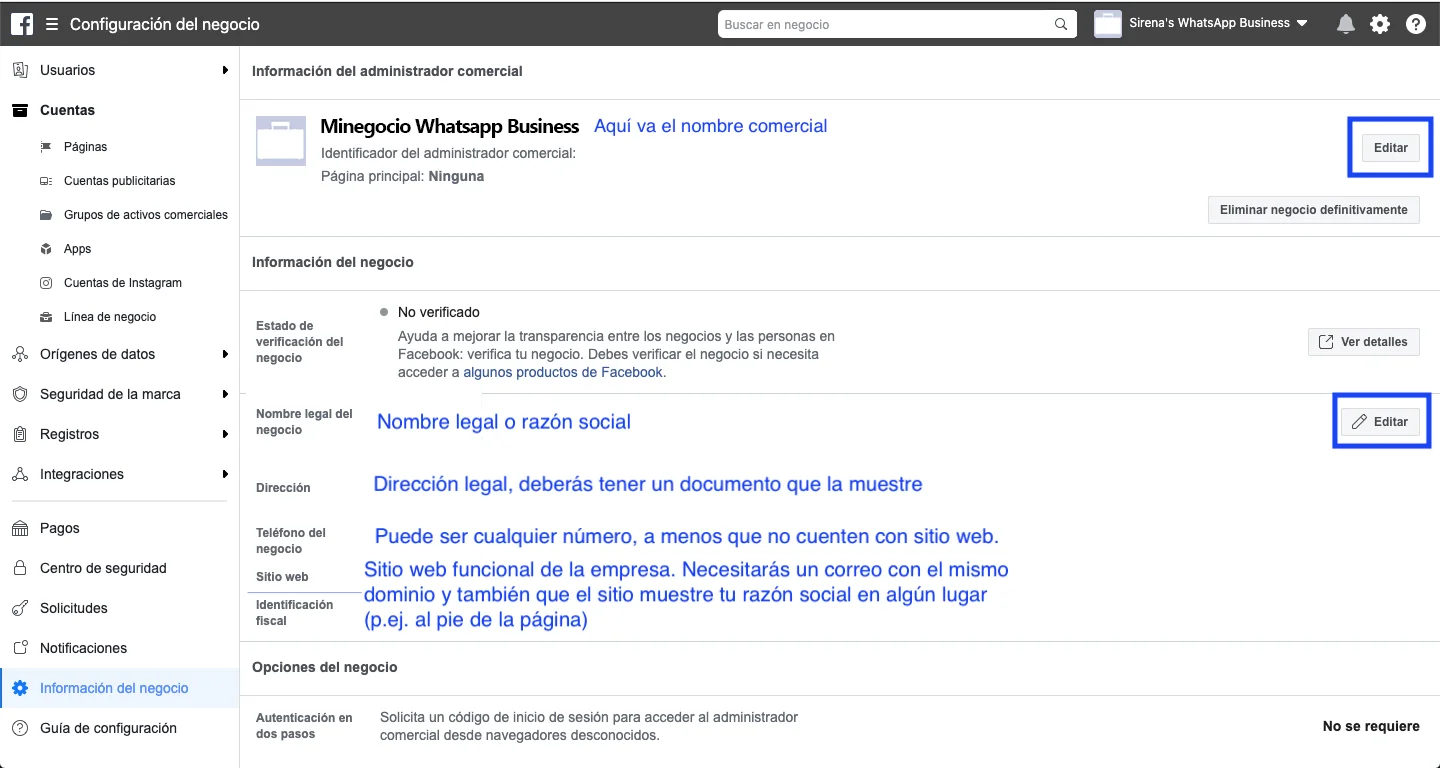Click the Integraciones icon
Image resolution: width=1440 pixels, height=768 pixels.
[20, 474]
